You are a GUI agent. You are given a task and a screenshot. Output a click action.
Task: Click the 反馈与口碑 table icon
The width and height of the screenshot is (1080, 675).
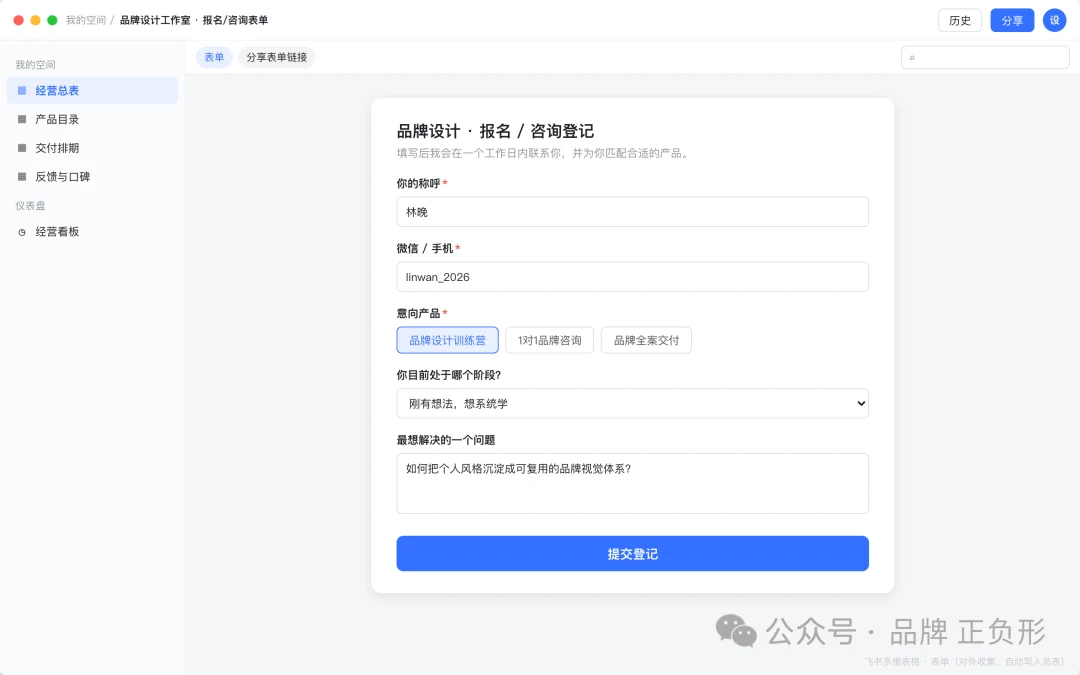coord(22,177)
